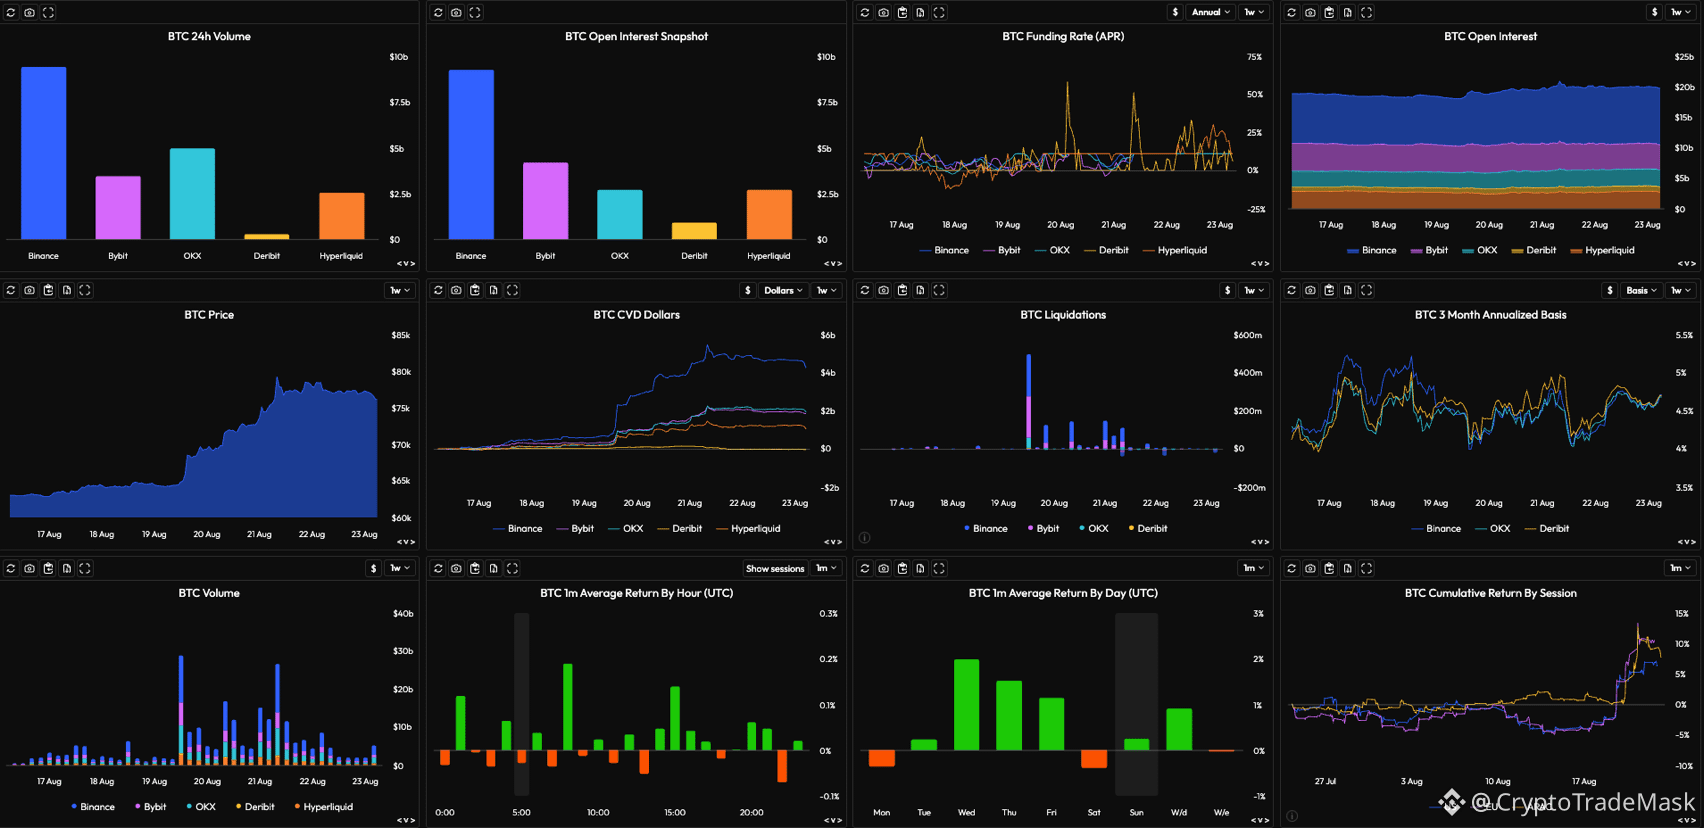Click file export icon on BTC 3 Month Annualized Basis
Image resolution: width=1704 pixels, height=828 pixels.
click(1348, 291)
